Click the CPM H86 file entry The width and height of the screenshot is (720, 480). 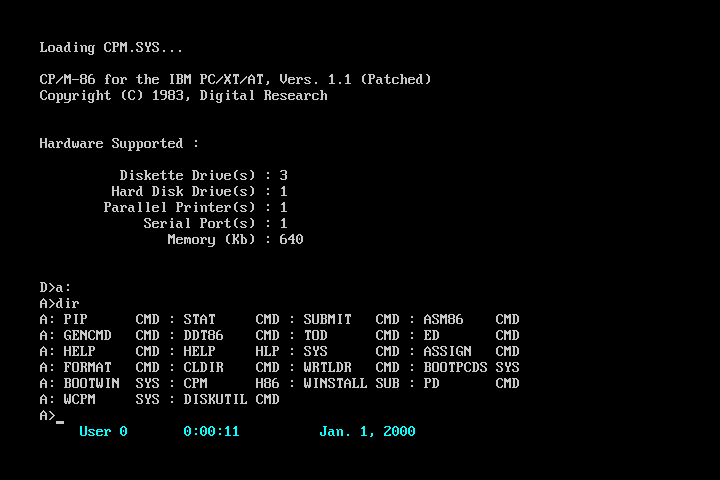click(231, 384)
